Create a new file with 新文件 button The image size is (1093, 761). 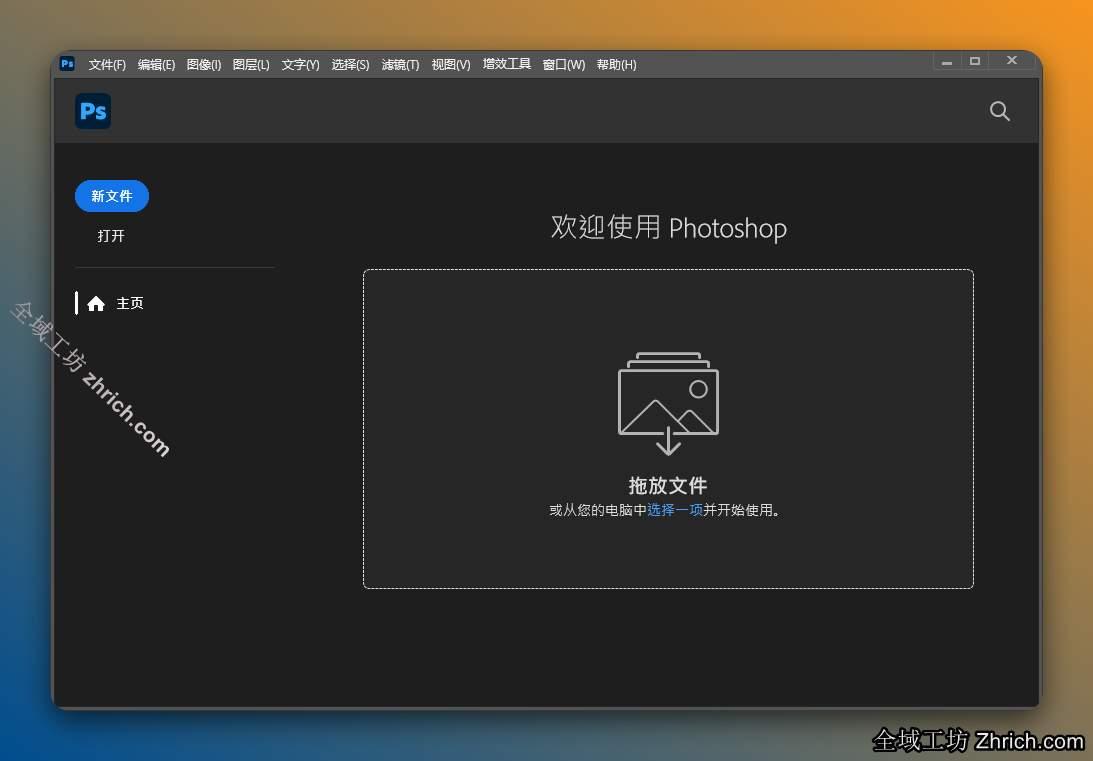(x=112, y=196)
